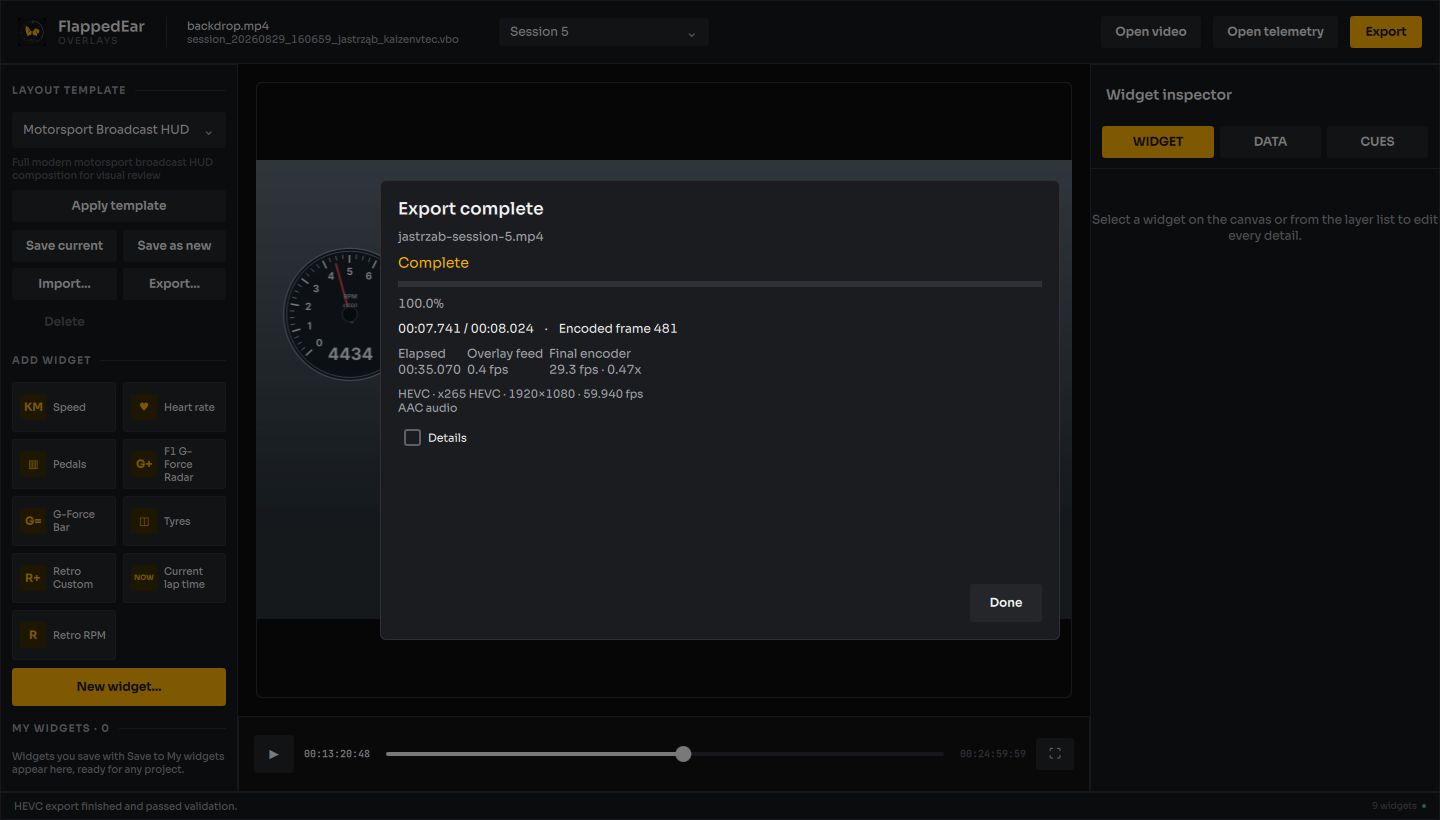
Task: Enable the Details checkbox
Action: coord(412,438)
